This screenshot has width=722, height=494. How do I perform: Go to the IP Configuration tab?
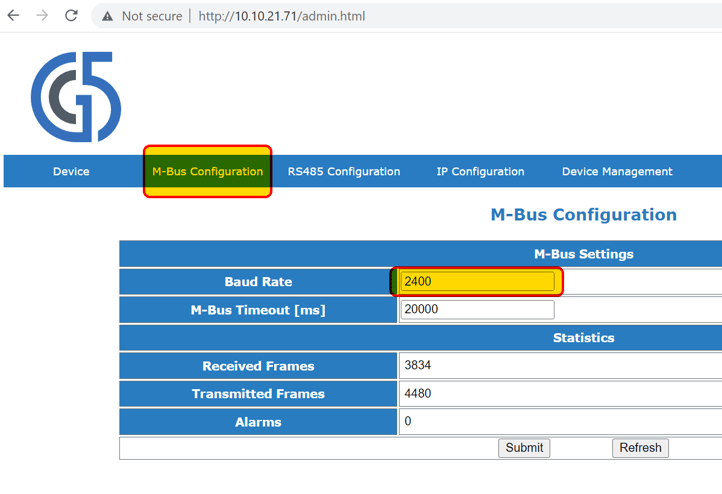pos(480,172)
